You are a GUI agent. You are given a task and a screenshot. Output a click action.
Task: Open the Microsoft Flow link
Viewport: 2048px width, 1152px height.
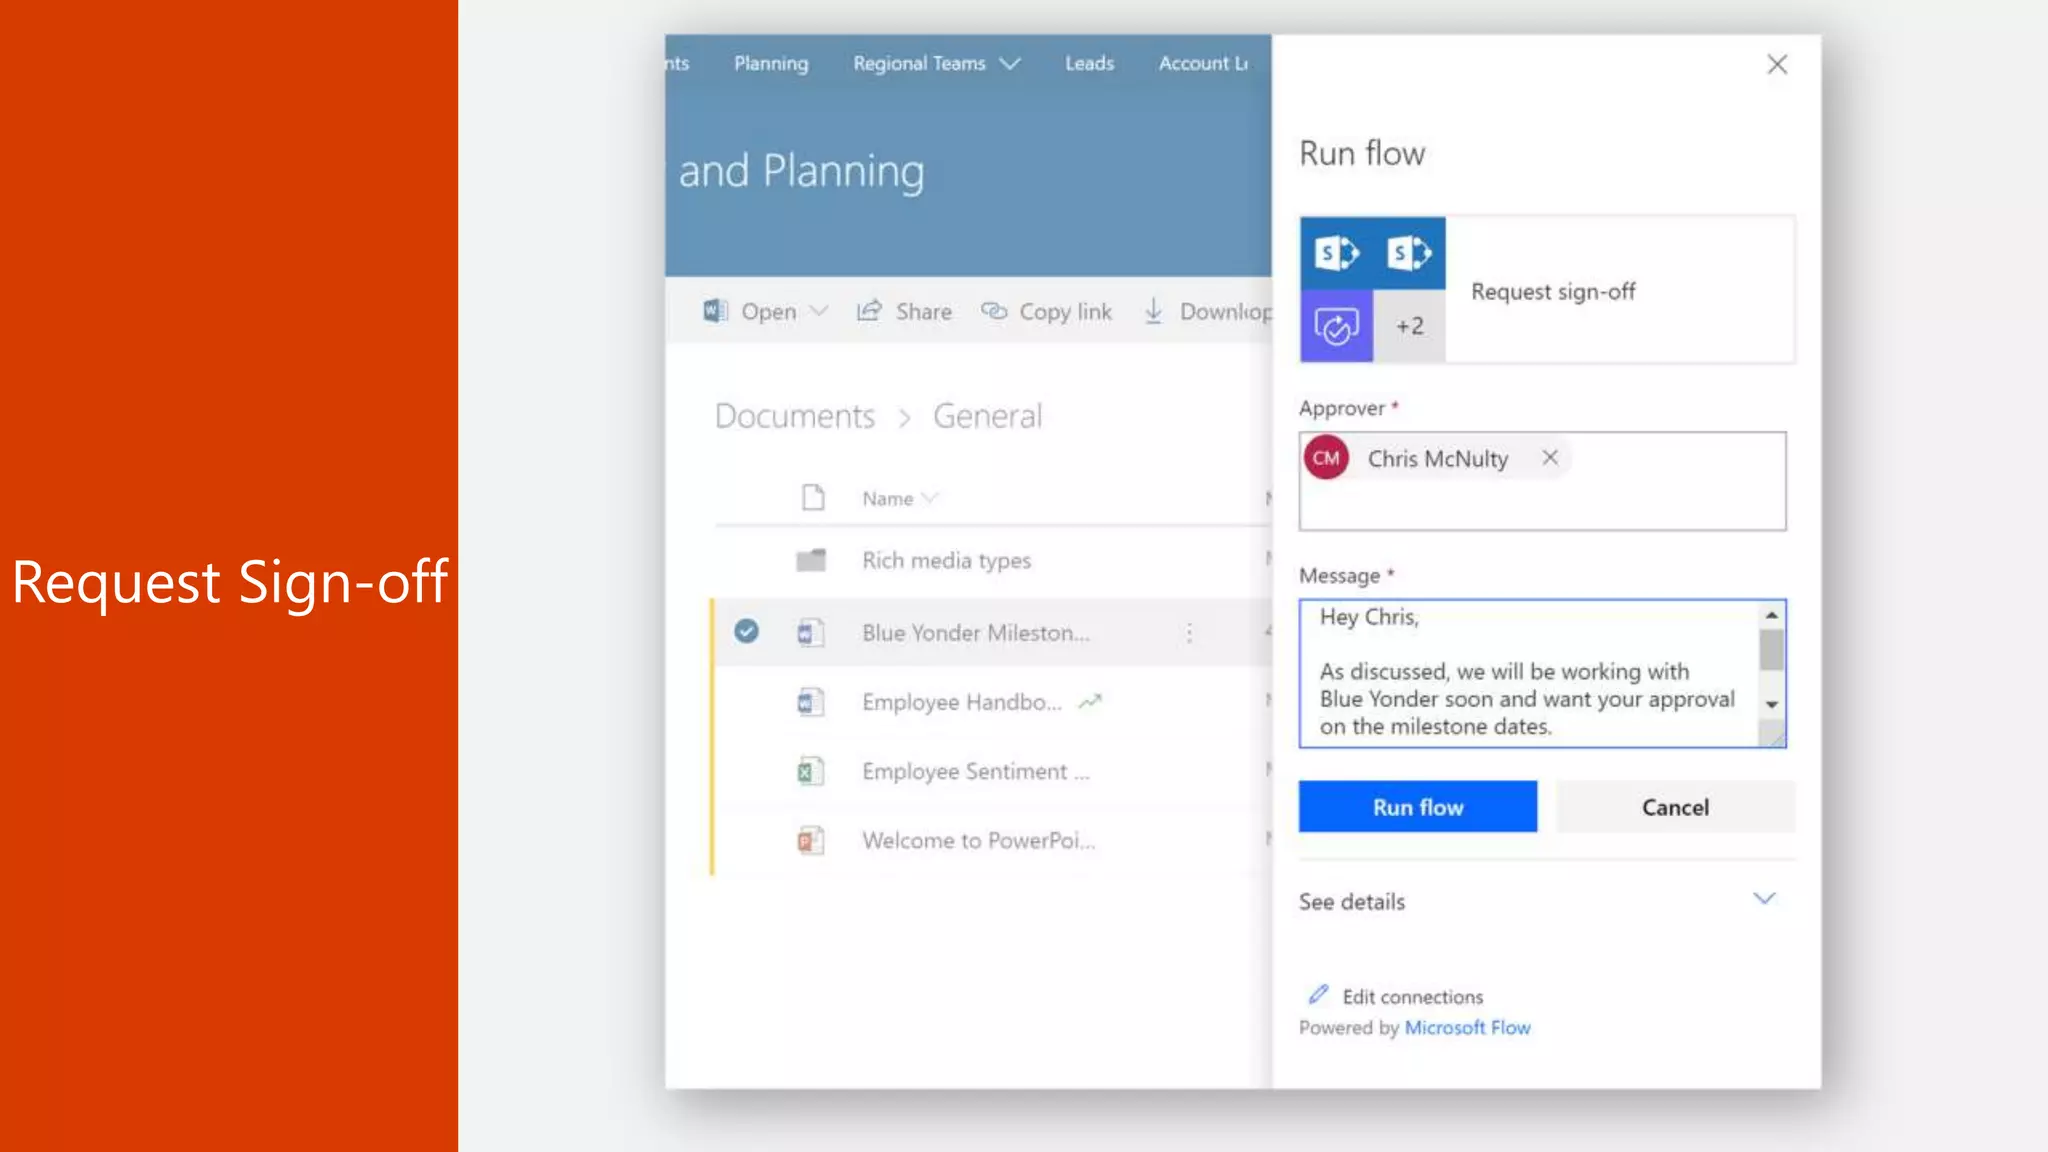click(x=1467, y=1028)
